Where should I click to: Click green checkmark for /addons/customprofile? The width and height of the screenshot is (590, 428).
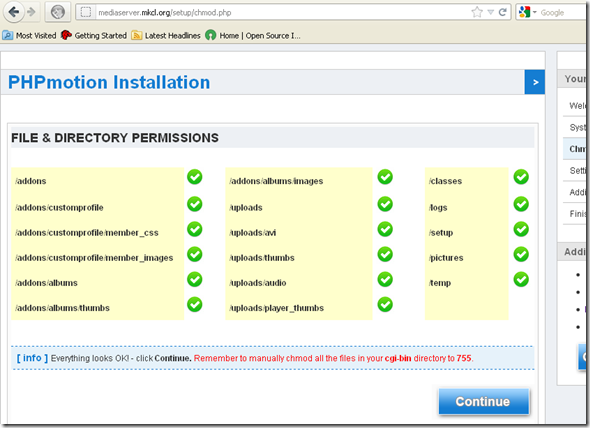point(195,204)
